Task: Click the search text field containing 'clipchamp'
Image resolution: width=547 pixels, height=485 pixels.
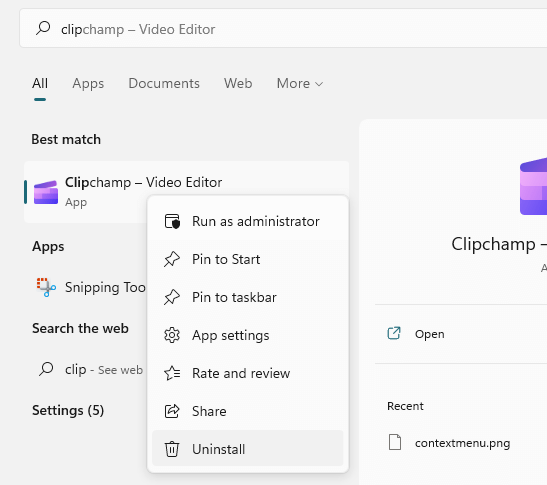Action: pos(283,28)
